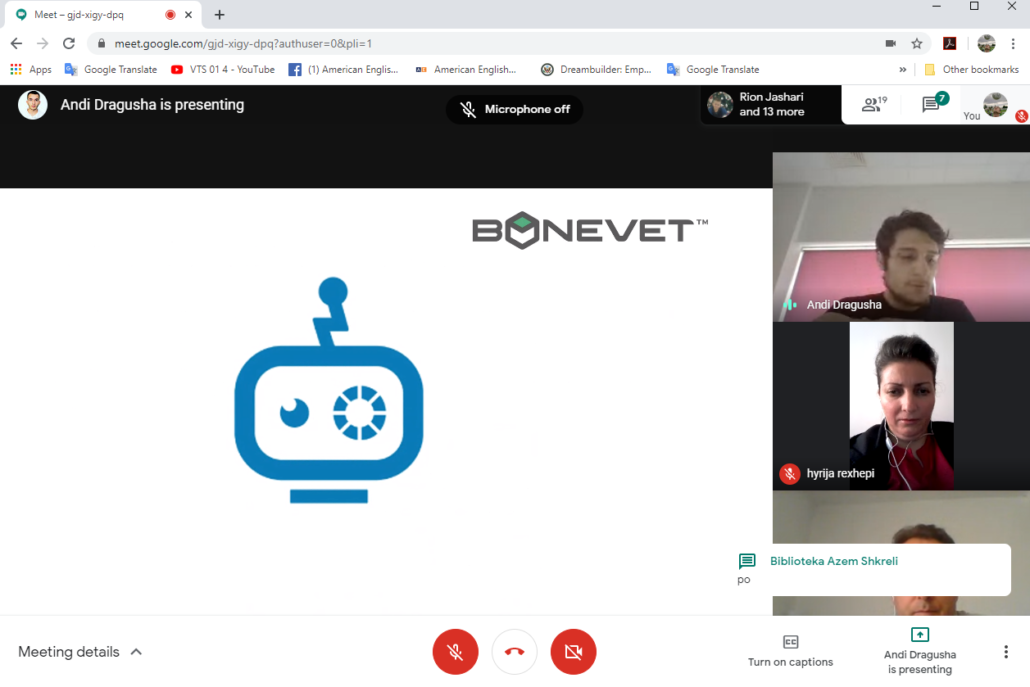Image resolution: width=1030 pixels, height=687 pixels.
Task: Bookmark this page with star icon
Action: click(917, 43)
